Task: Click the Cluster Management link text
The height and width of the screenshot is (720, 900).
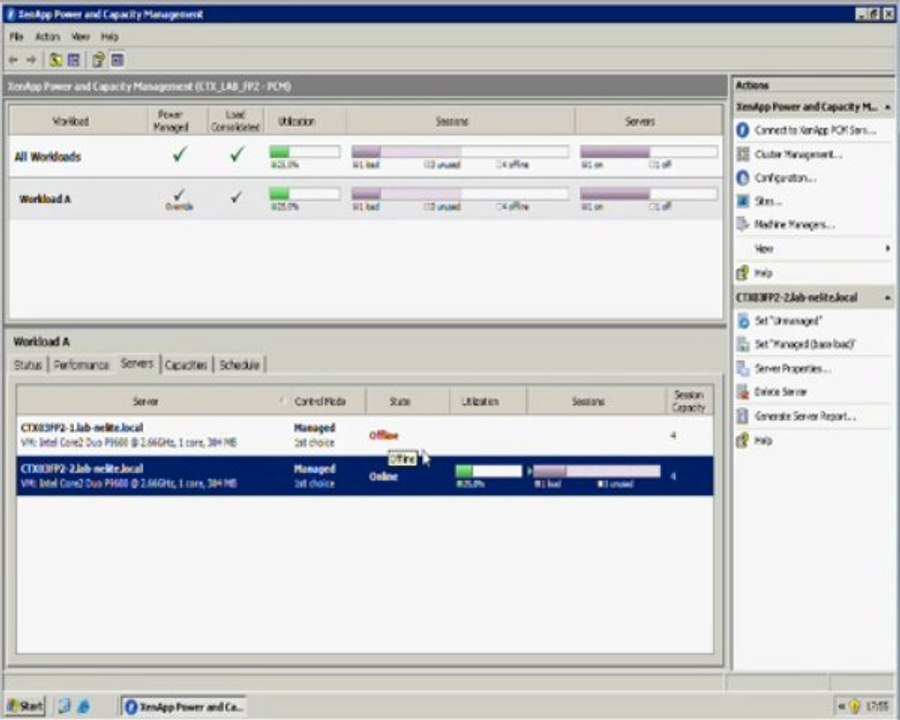Action: (798, 154)
